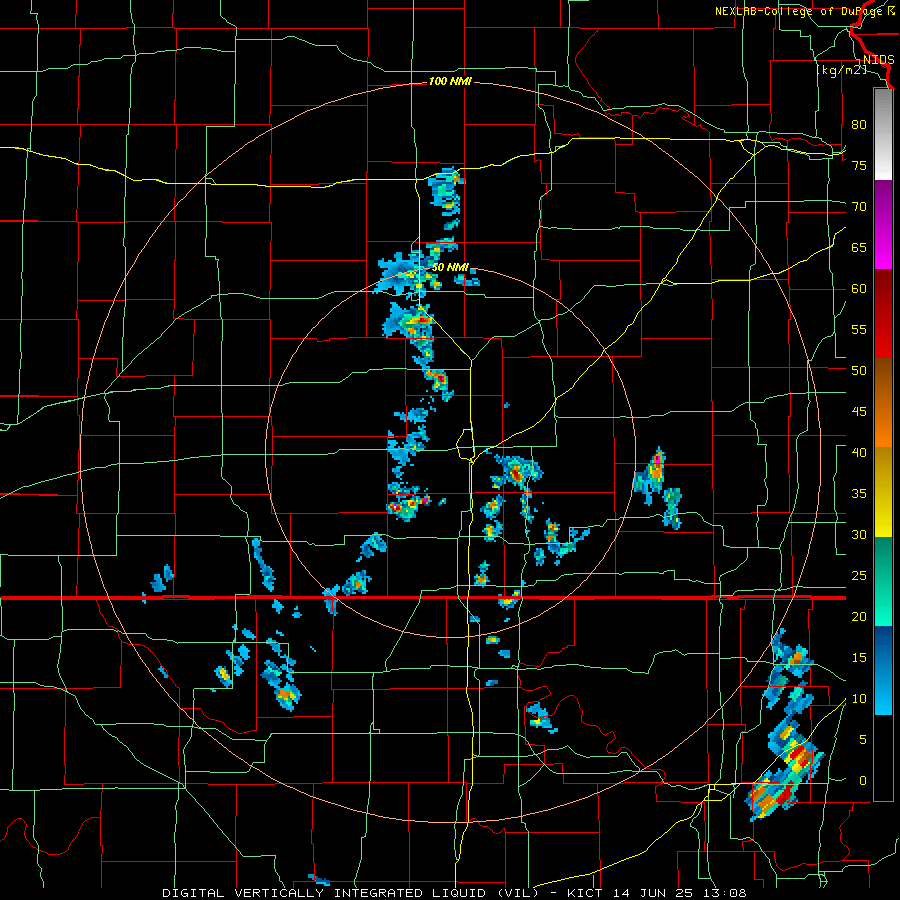
Task: Click the scale value 30
Action: [859, 534]
